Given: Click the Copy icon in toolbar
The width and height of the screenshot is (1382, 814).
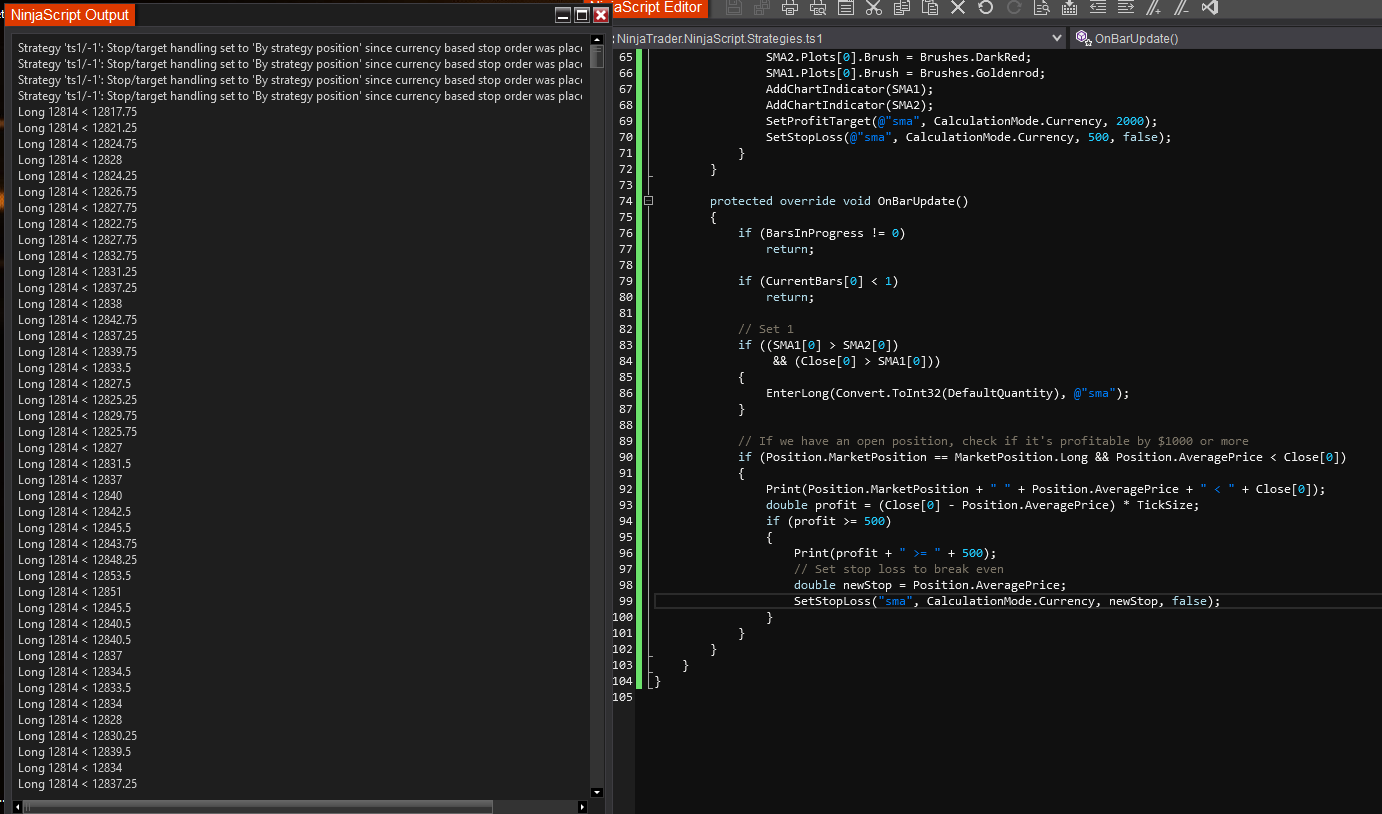Looking at the screenshot, I should 902,8.
